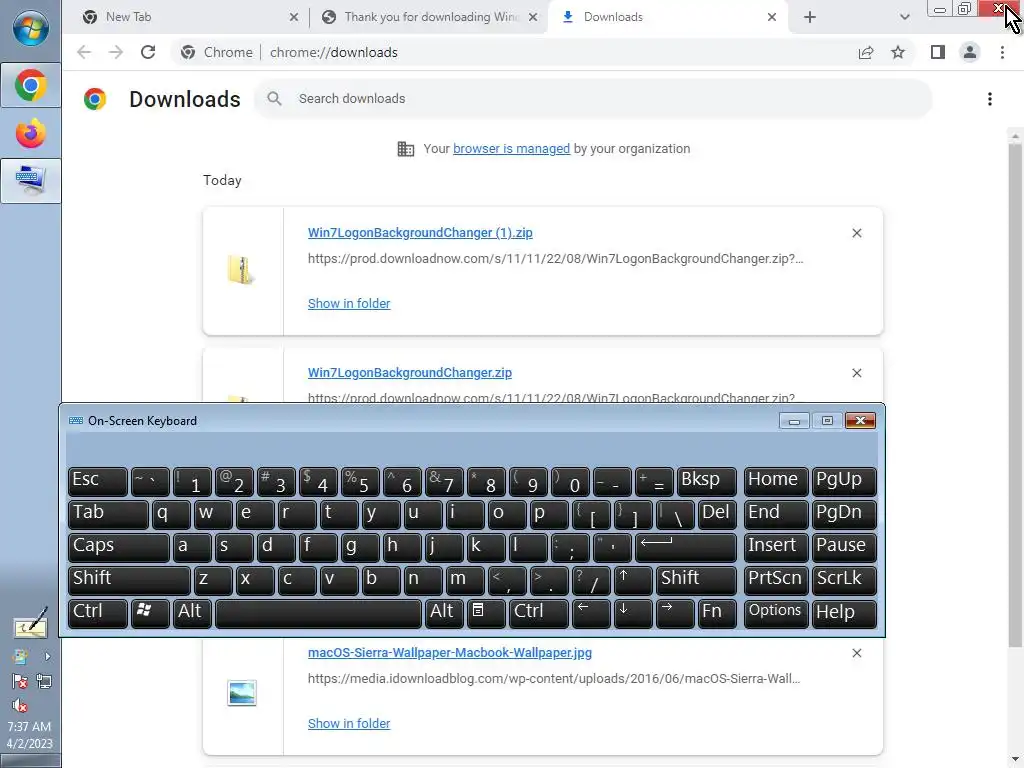Close the New Tab tab
1024x768 pixels.
coord(294,17)
